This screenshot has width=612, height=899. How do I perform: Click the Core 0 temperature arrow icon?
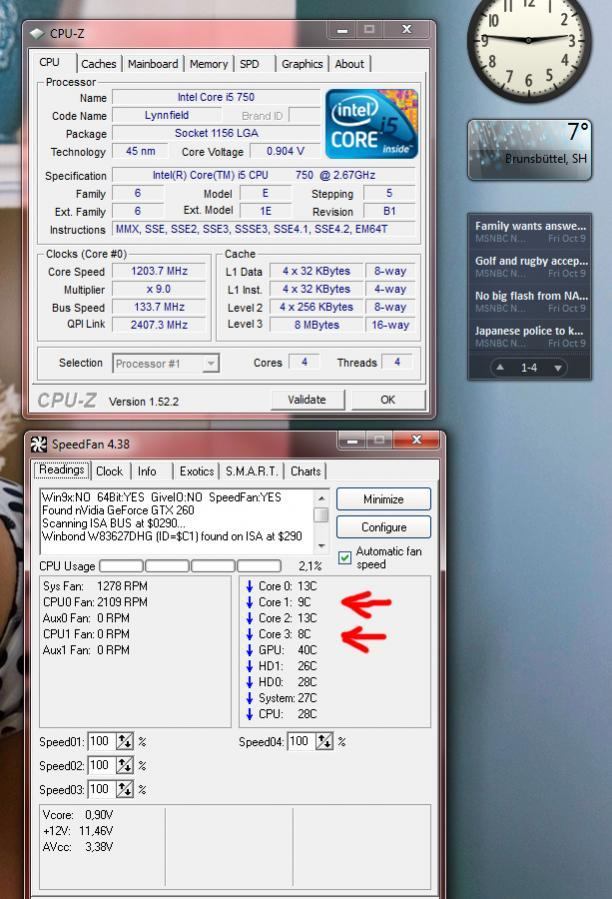[250, 586]
